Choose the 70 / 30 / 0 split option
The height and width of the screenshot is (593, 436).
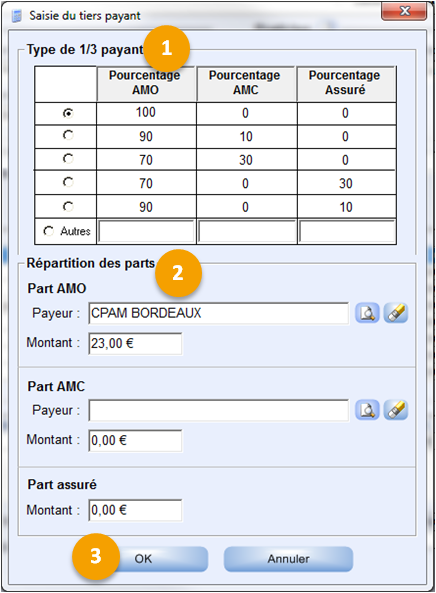coord(68,158)
